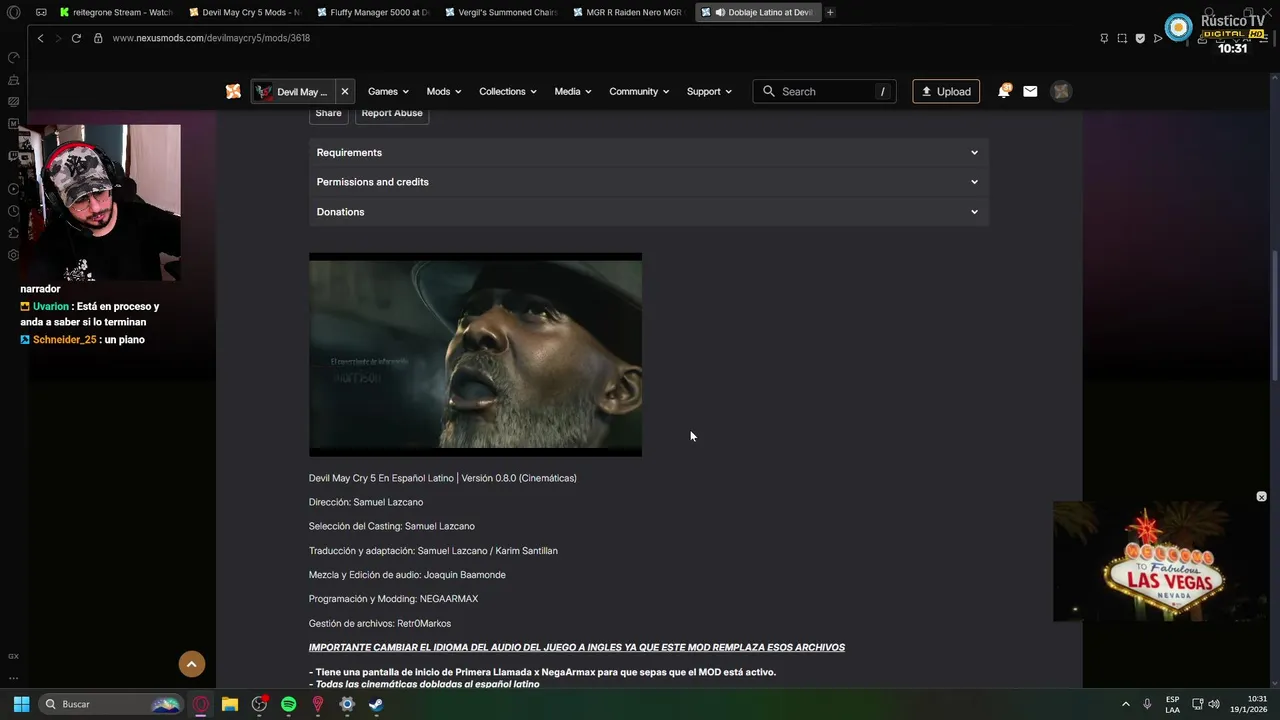The height and width of the screenshot is (720, 1280).
Task: Open the Mods dropdown menu
Action: point(444,91)
